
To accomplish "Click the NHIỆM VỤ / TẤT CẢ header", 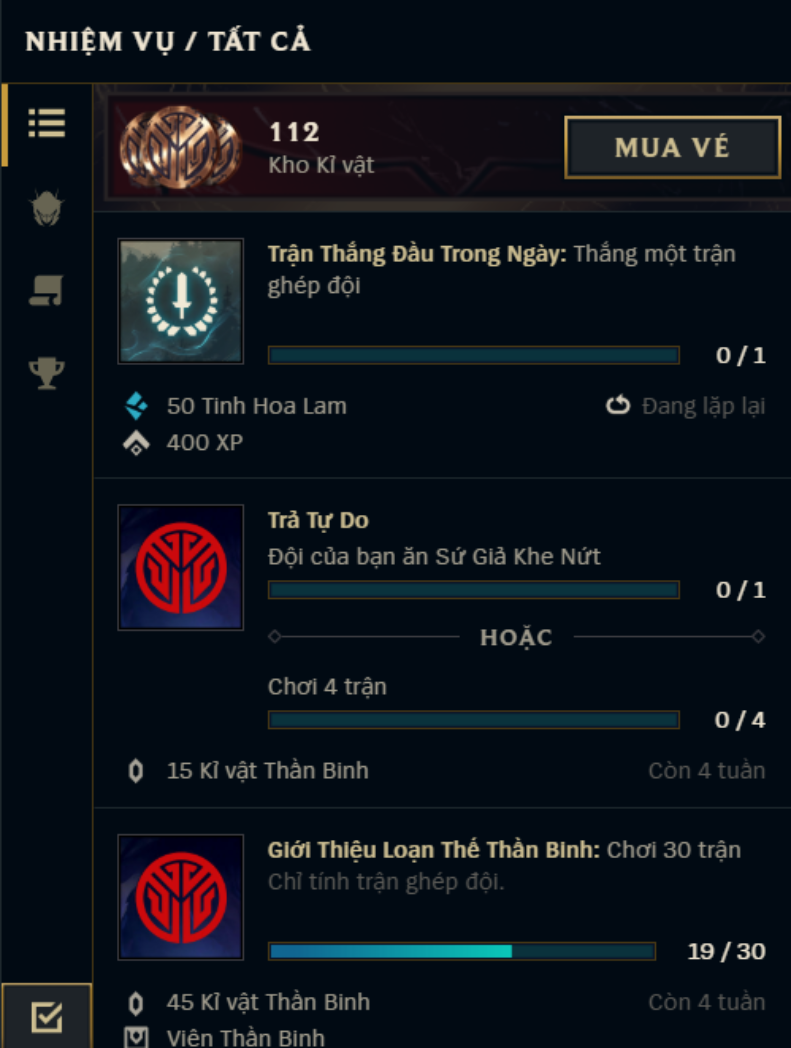I will [x=168, y=42].
